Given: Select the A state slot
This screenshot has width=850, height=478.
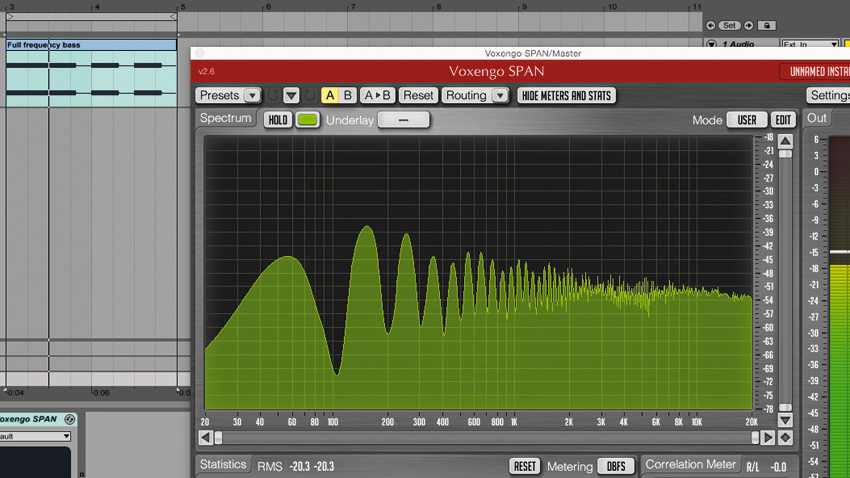Looking at the screenshot, I should [x=330, y=95].
